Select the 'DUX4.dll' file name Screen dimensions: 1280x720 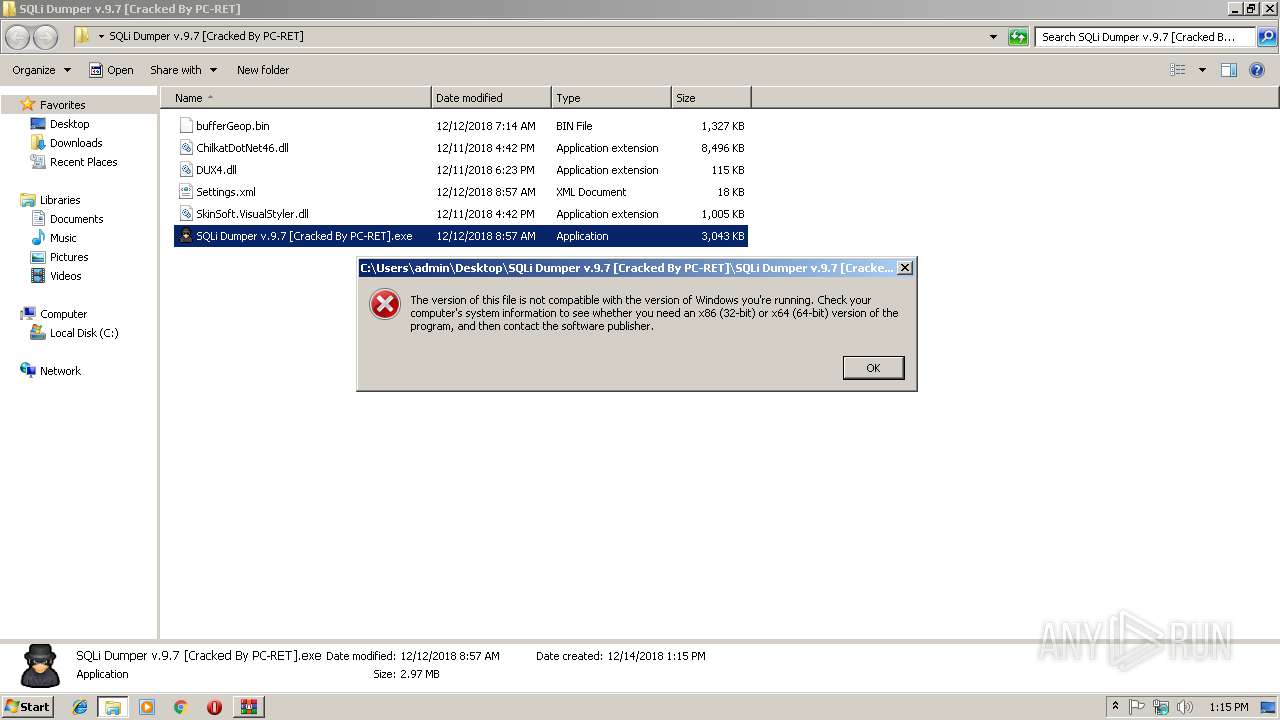coord(216,170)
